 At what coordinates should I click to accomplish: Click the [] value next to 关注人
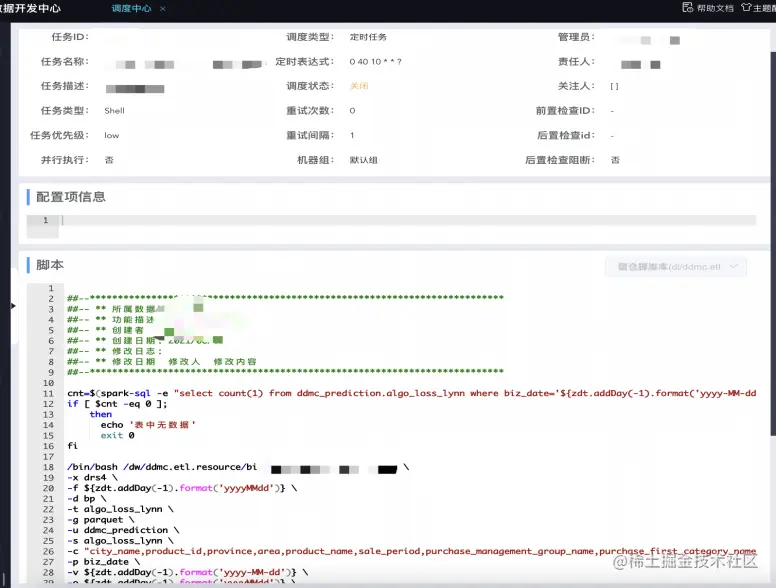[614, 86]
